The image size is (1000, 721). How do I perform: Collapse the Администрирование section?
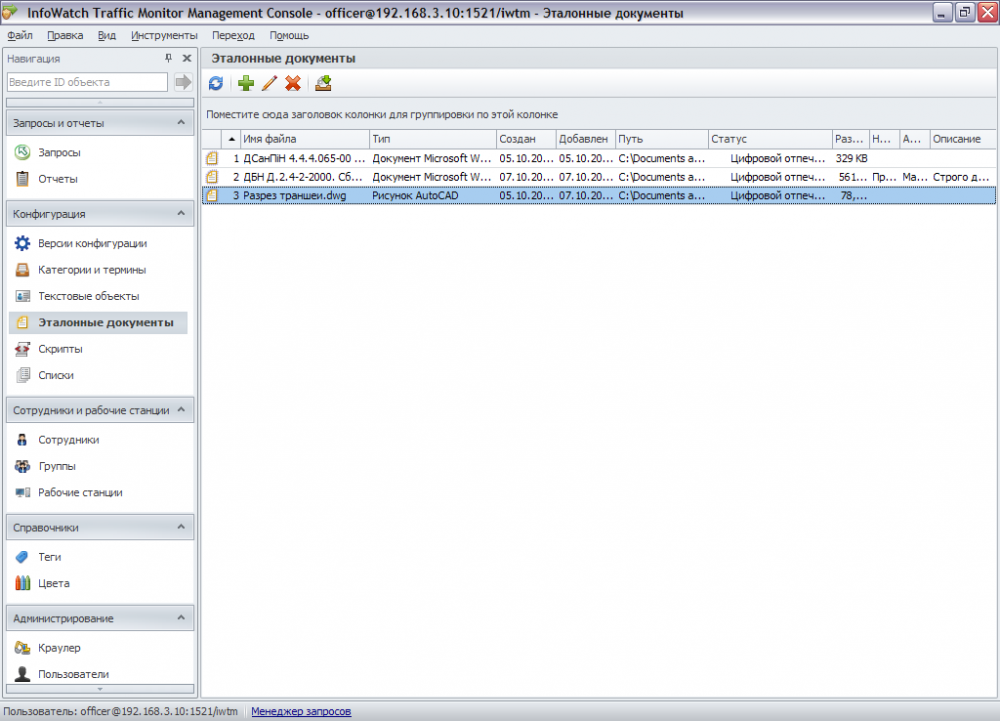(181, 618)
